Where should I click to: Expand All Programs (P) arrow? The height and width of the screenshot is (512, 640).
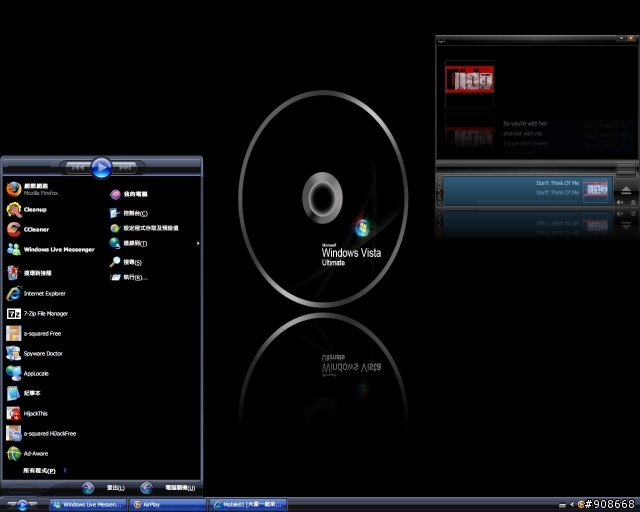[66, 470]
